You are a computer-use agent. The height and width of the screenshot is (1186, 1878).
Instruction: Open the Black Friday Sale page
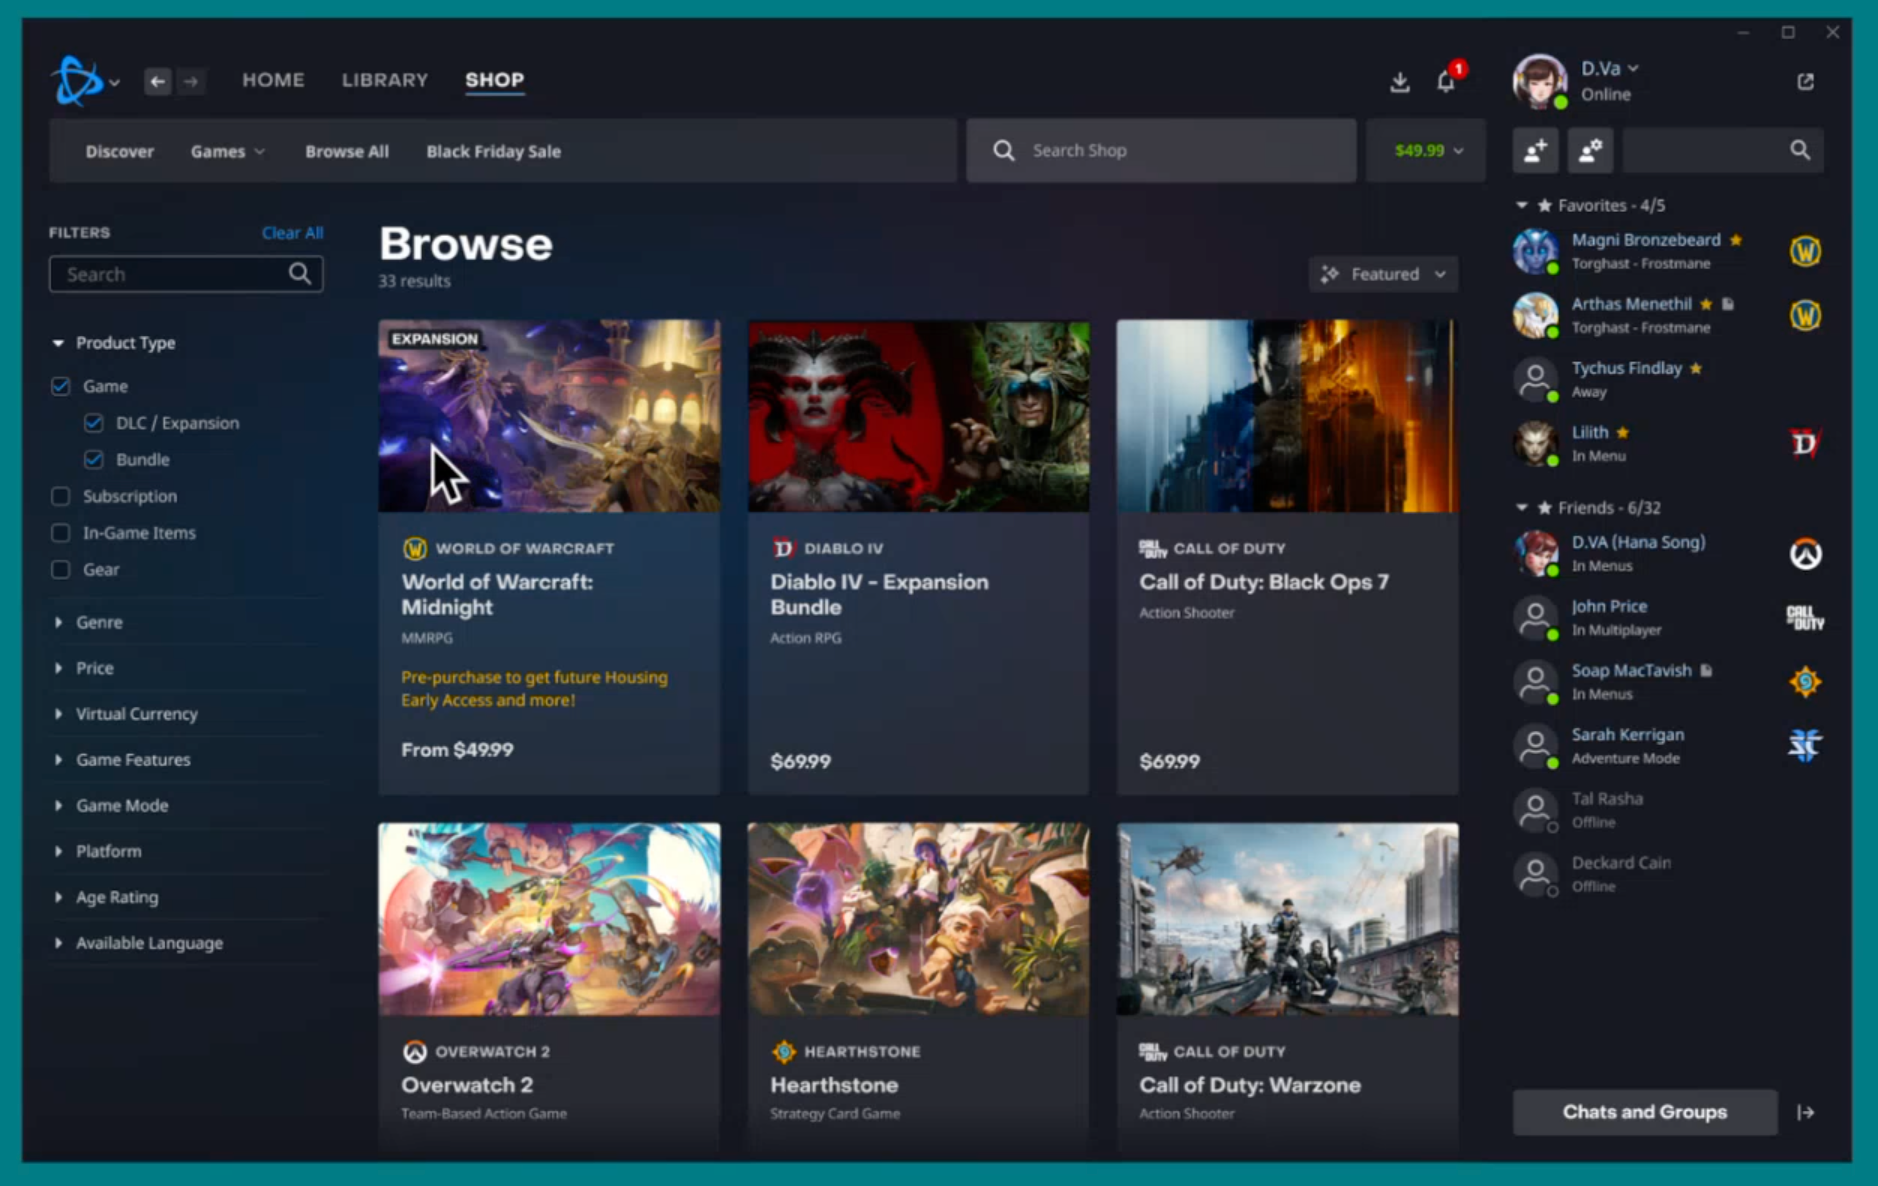494,151
